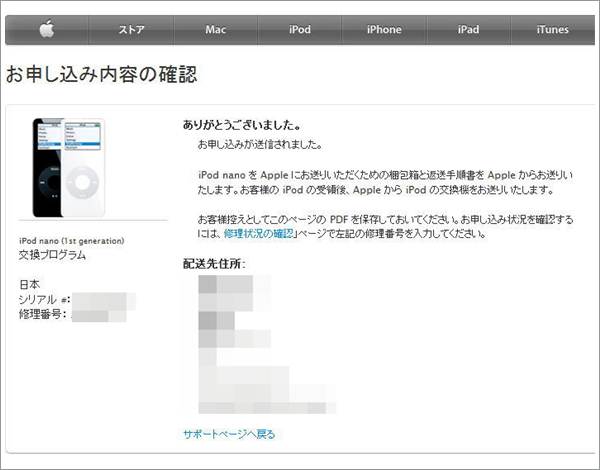Open the ストア navigation tab
Image resolution: width=600 pixels, height=470 pixels.
coord(131,30)
